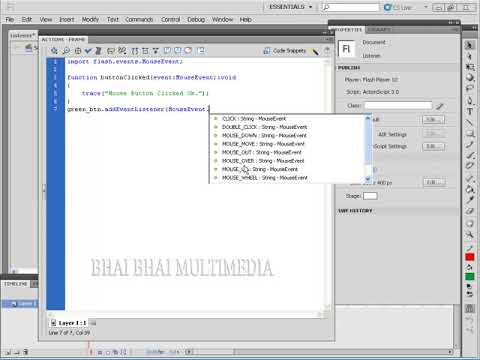
Task: Click the Apply line comment icon
Action: point(178,51)
